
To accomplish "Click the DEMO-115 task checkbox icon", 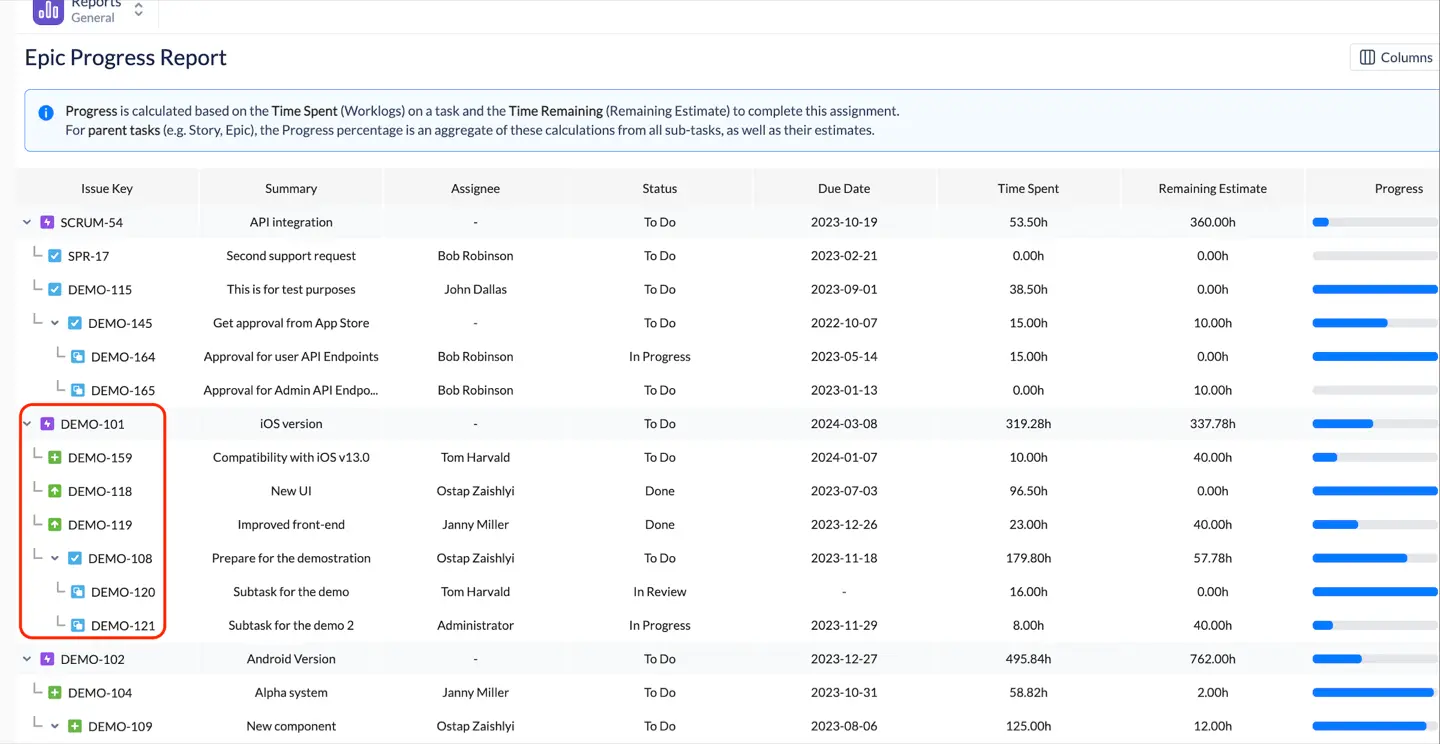I will pyautogui.click(x=55, y=290).
